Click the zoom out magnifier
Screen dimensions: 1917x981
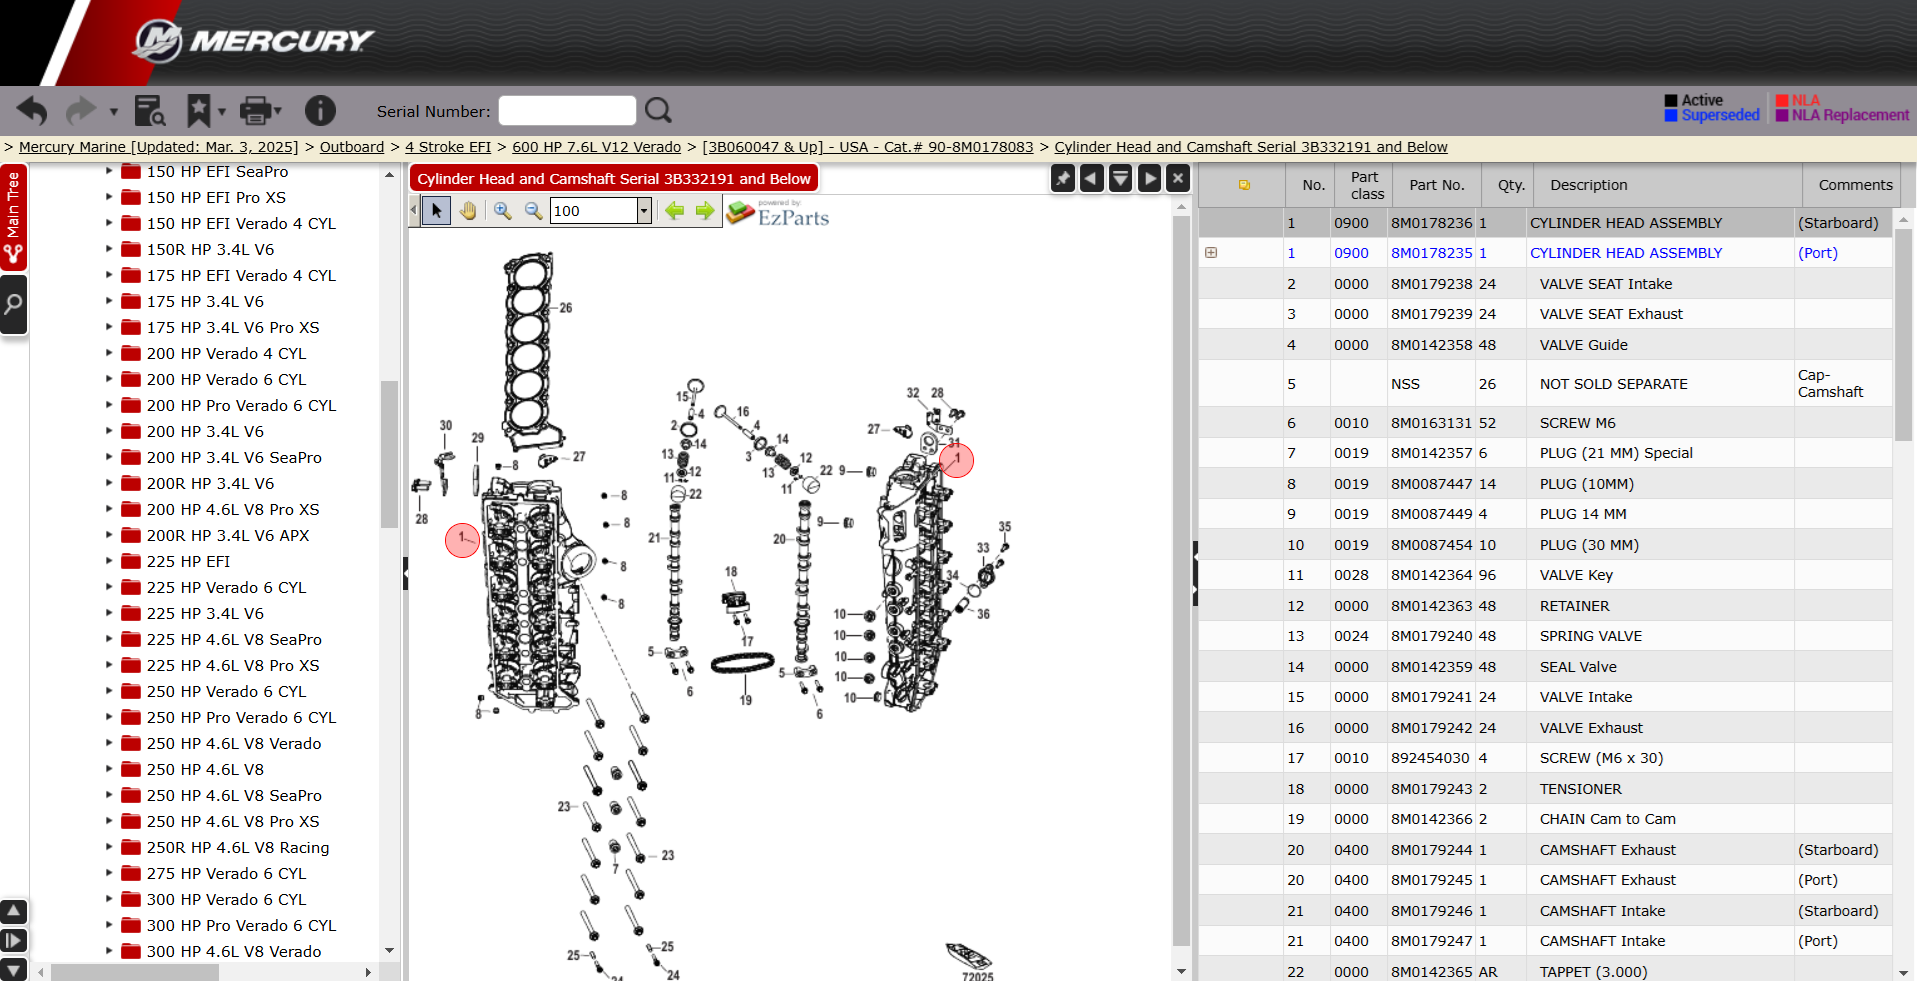coord(533,210)
